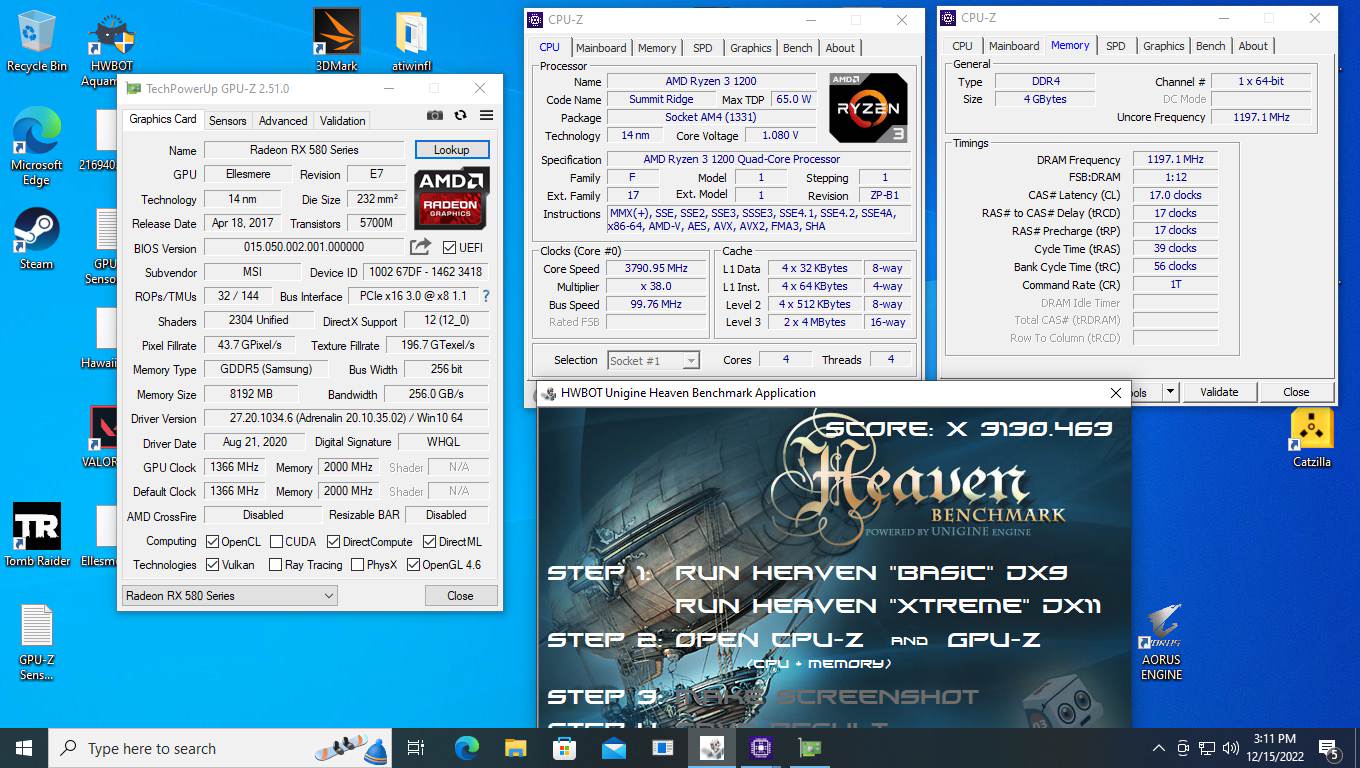Toggle the Vulkan checkbox
The height and width of the screenshot is (768, 1360).
pos(212,564)
